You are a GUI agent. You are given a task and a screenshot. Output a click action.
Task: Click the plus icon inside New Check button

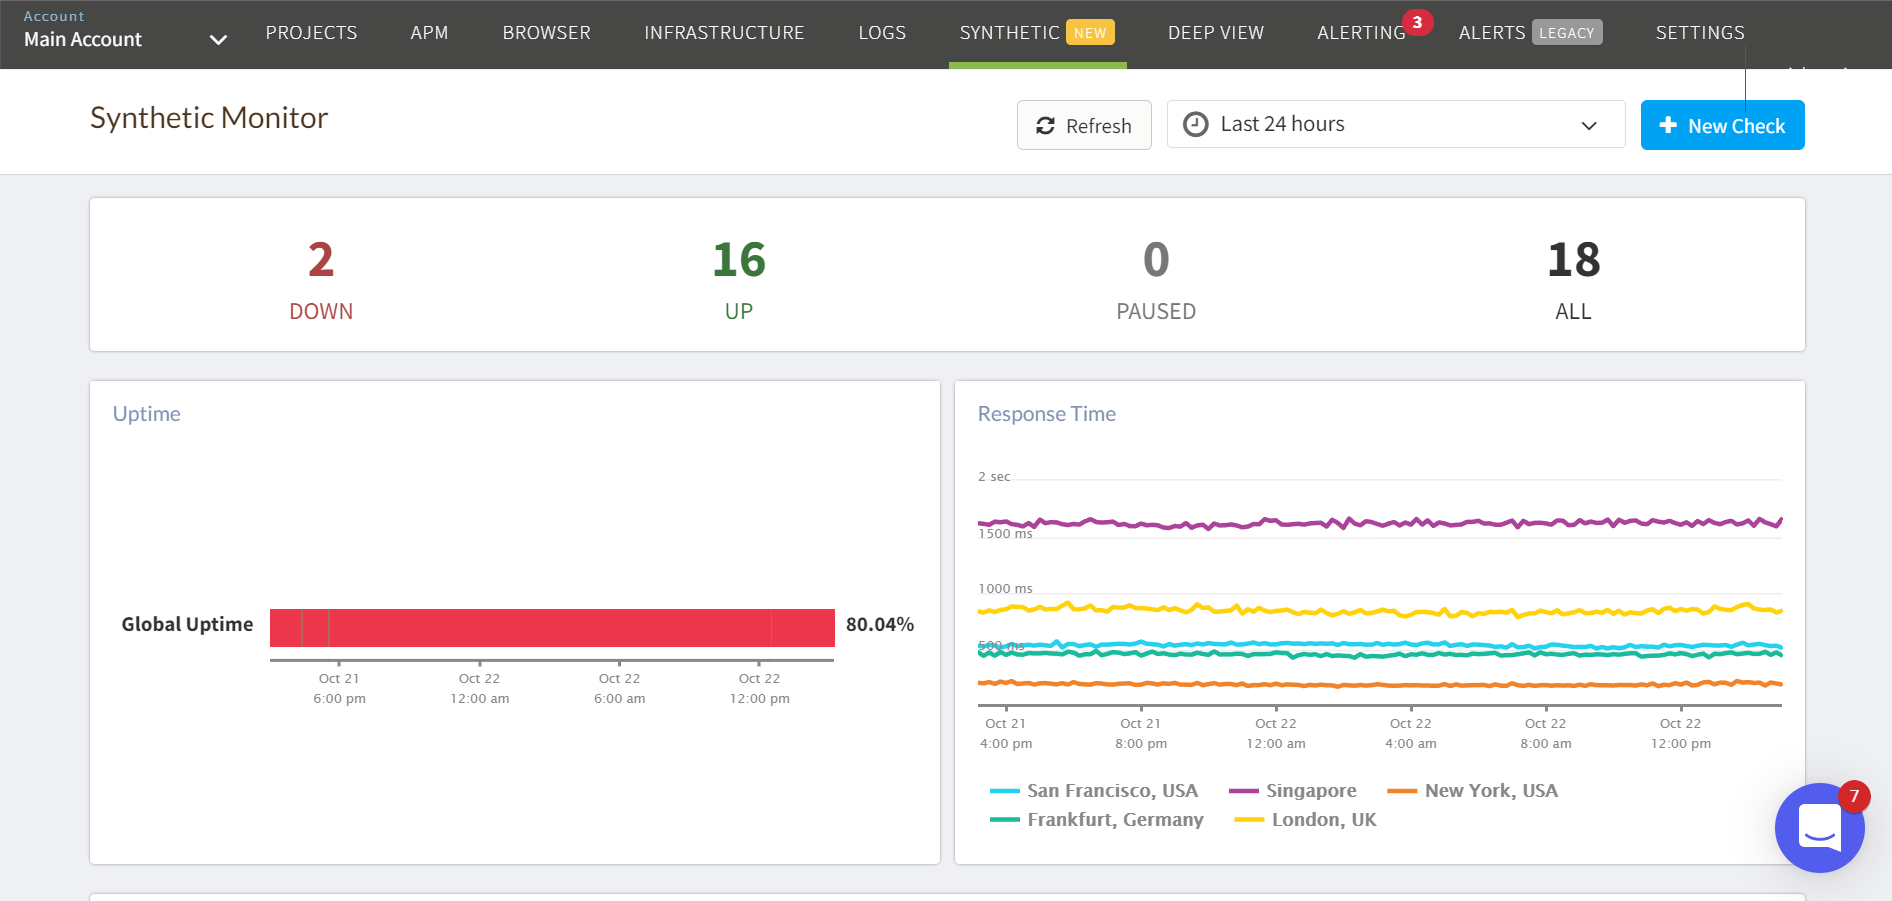(x=1667, y=125)
